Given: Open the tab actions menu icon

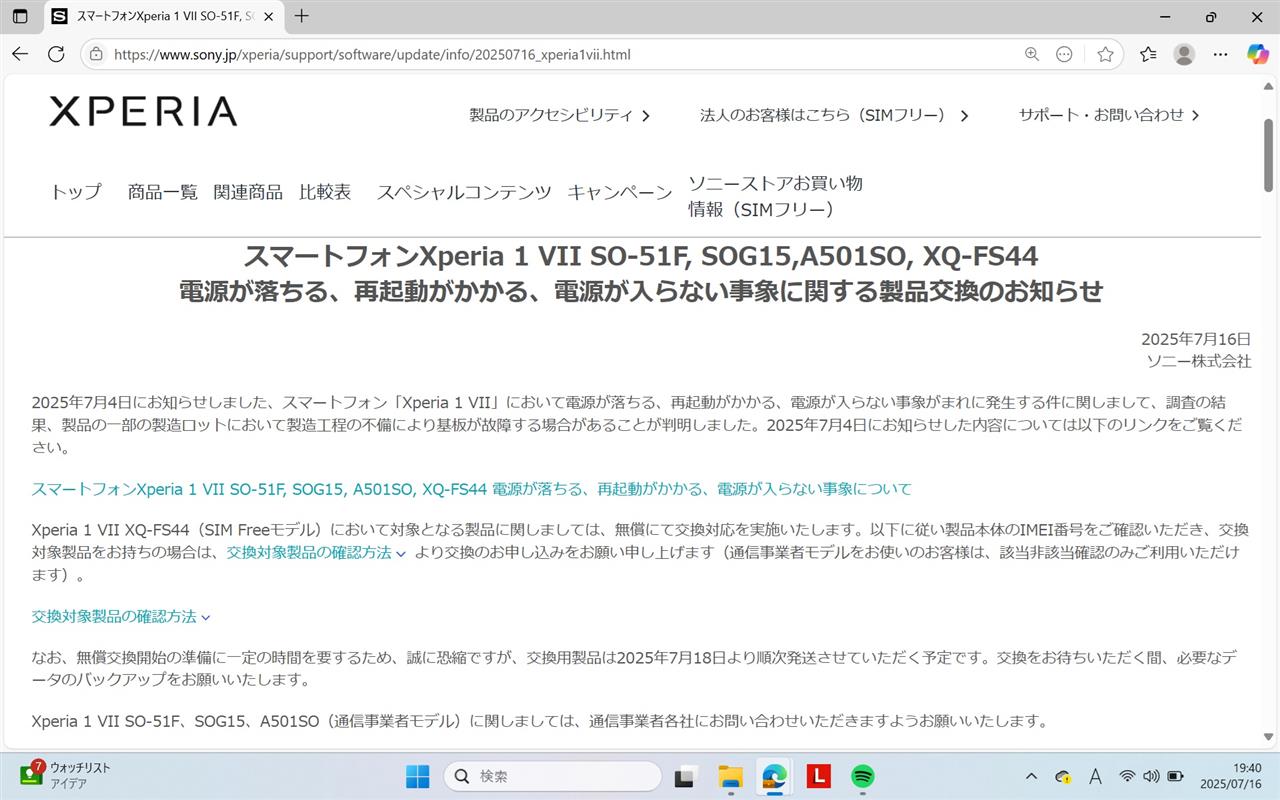Looking at the screenshot, I should click(20, 16).
